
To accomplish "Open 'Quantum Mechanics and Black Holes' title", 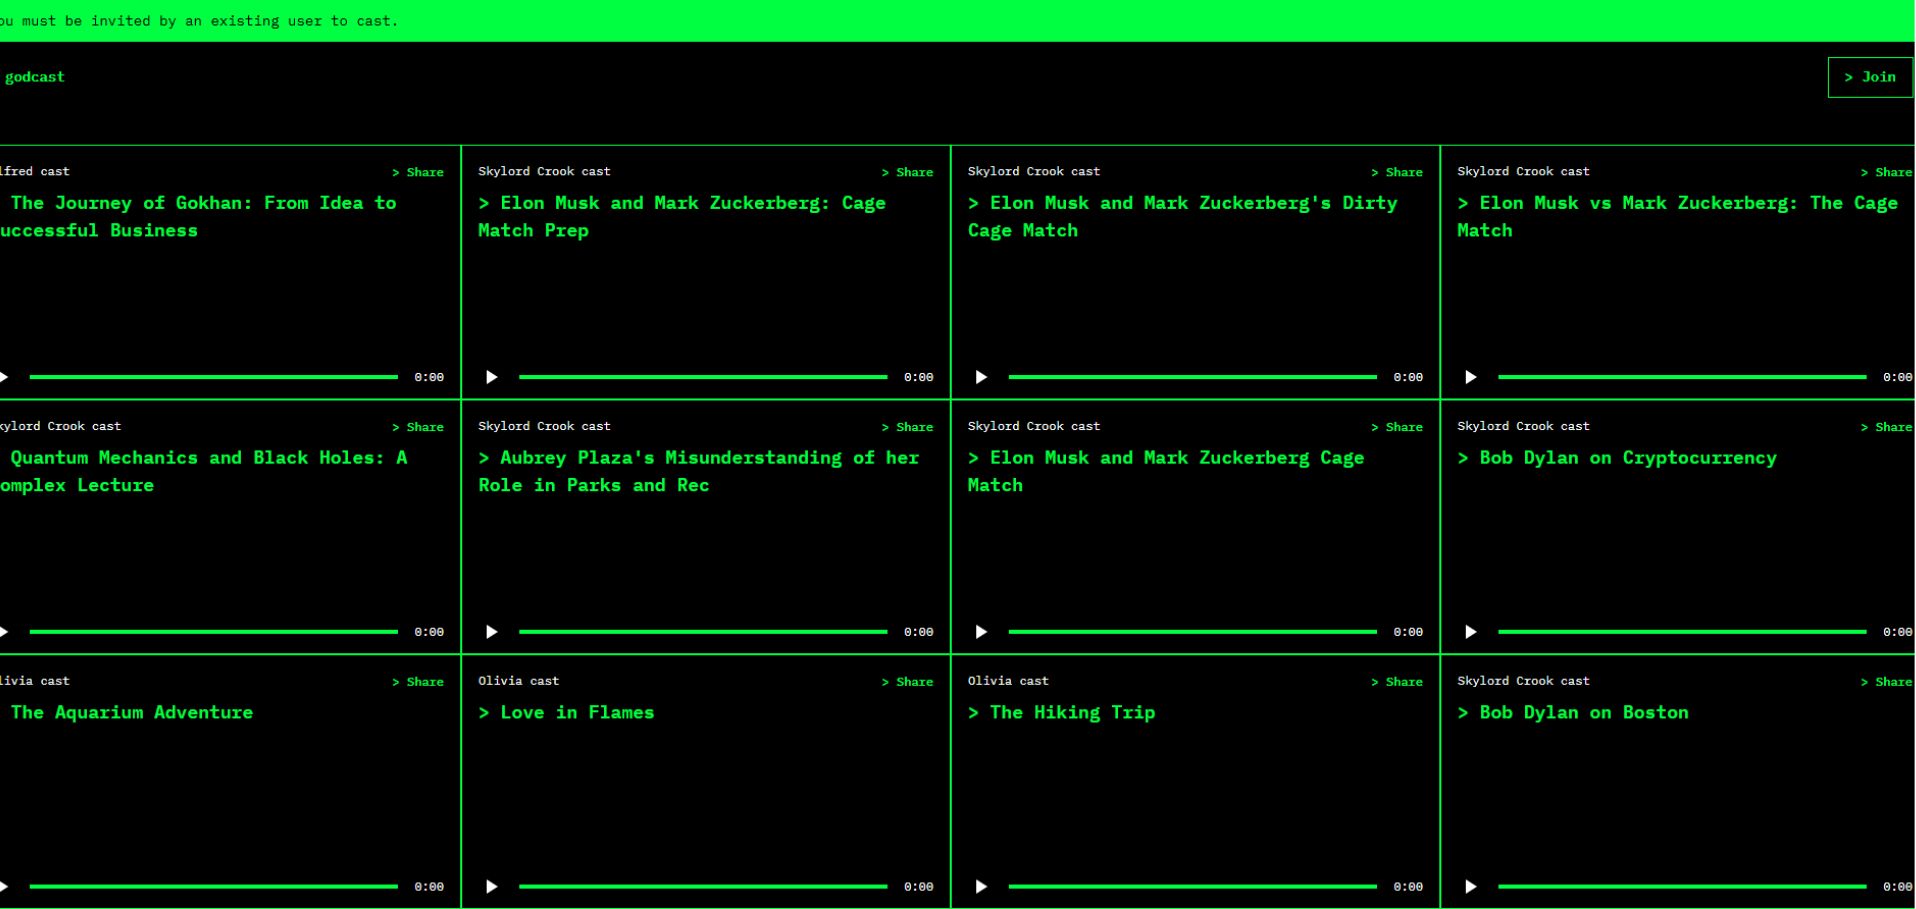I will 203,472.
